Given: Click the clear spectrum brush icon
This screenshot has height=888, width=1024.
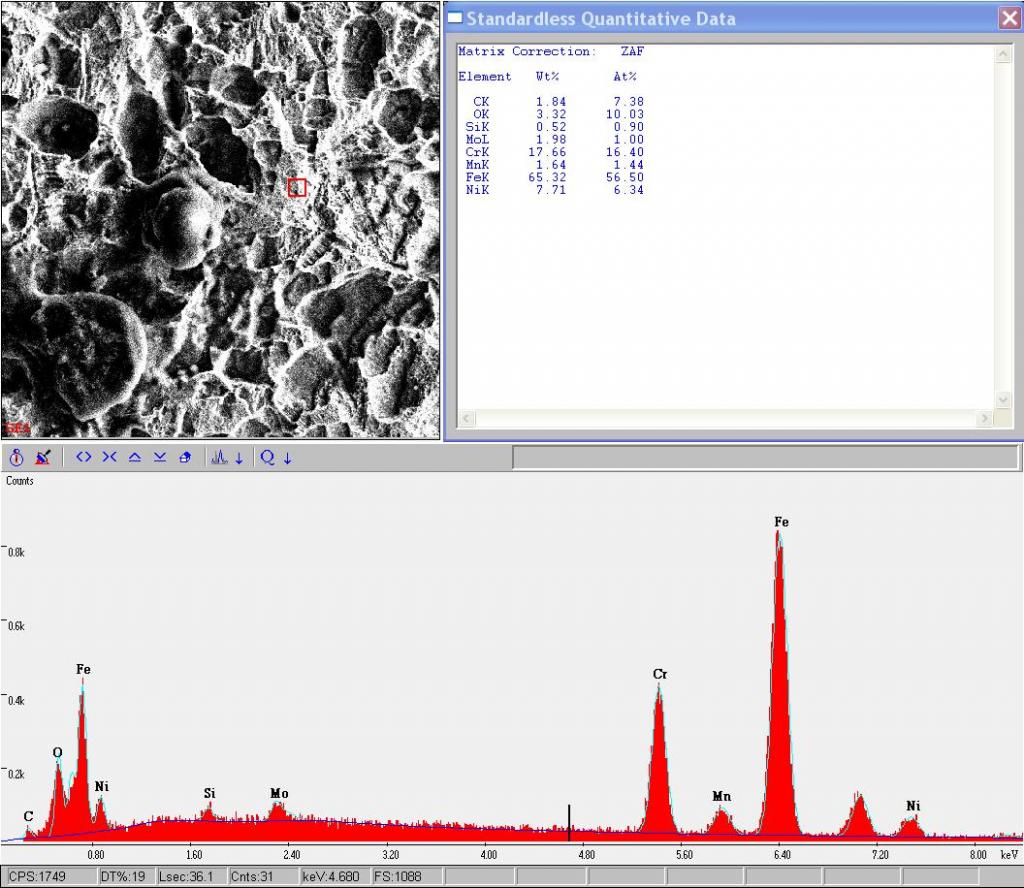Looking at the screenshot, I should pos(42,458).
